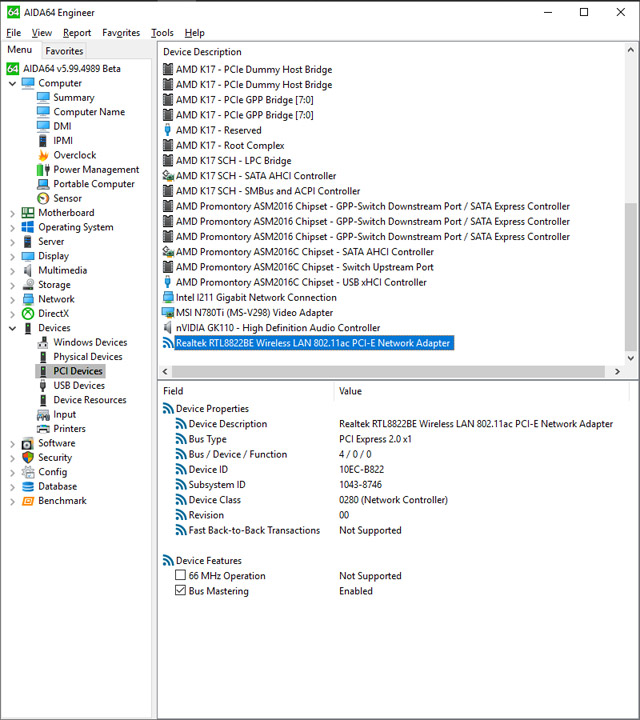Open the File menu
640x720 pixels.
(14, 33)
